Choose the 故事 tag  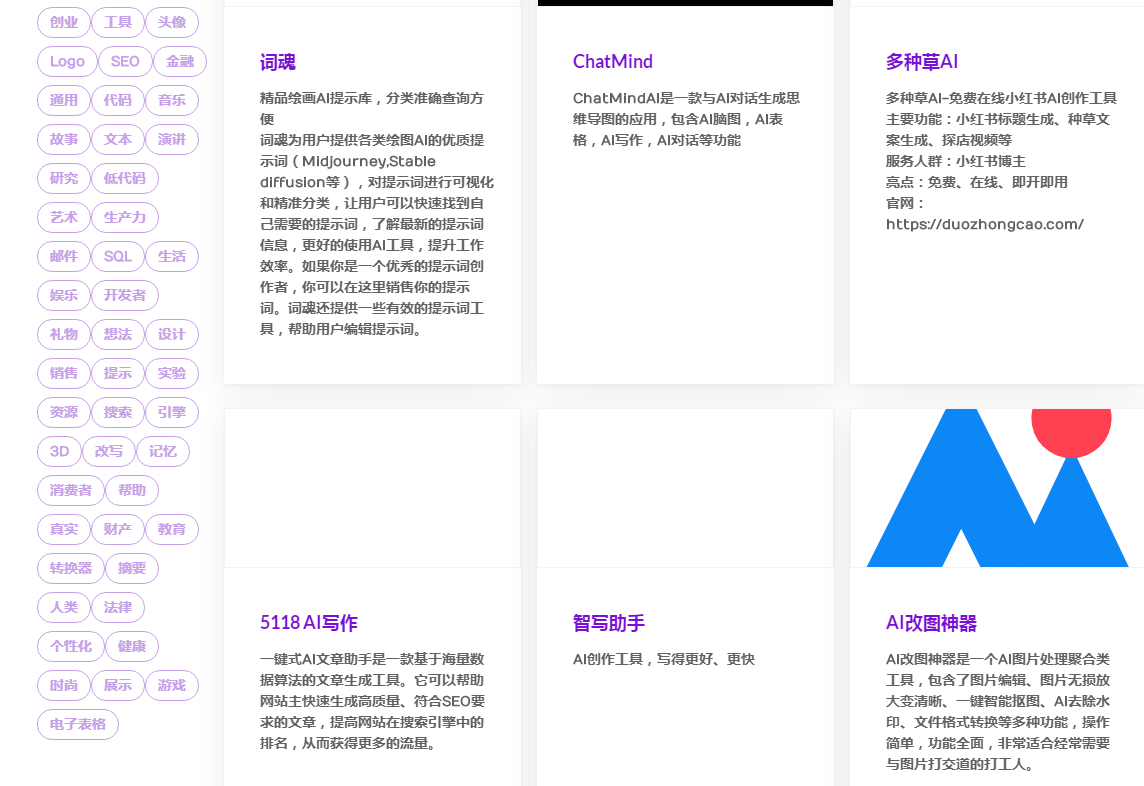pos(63,139)
